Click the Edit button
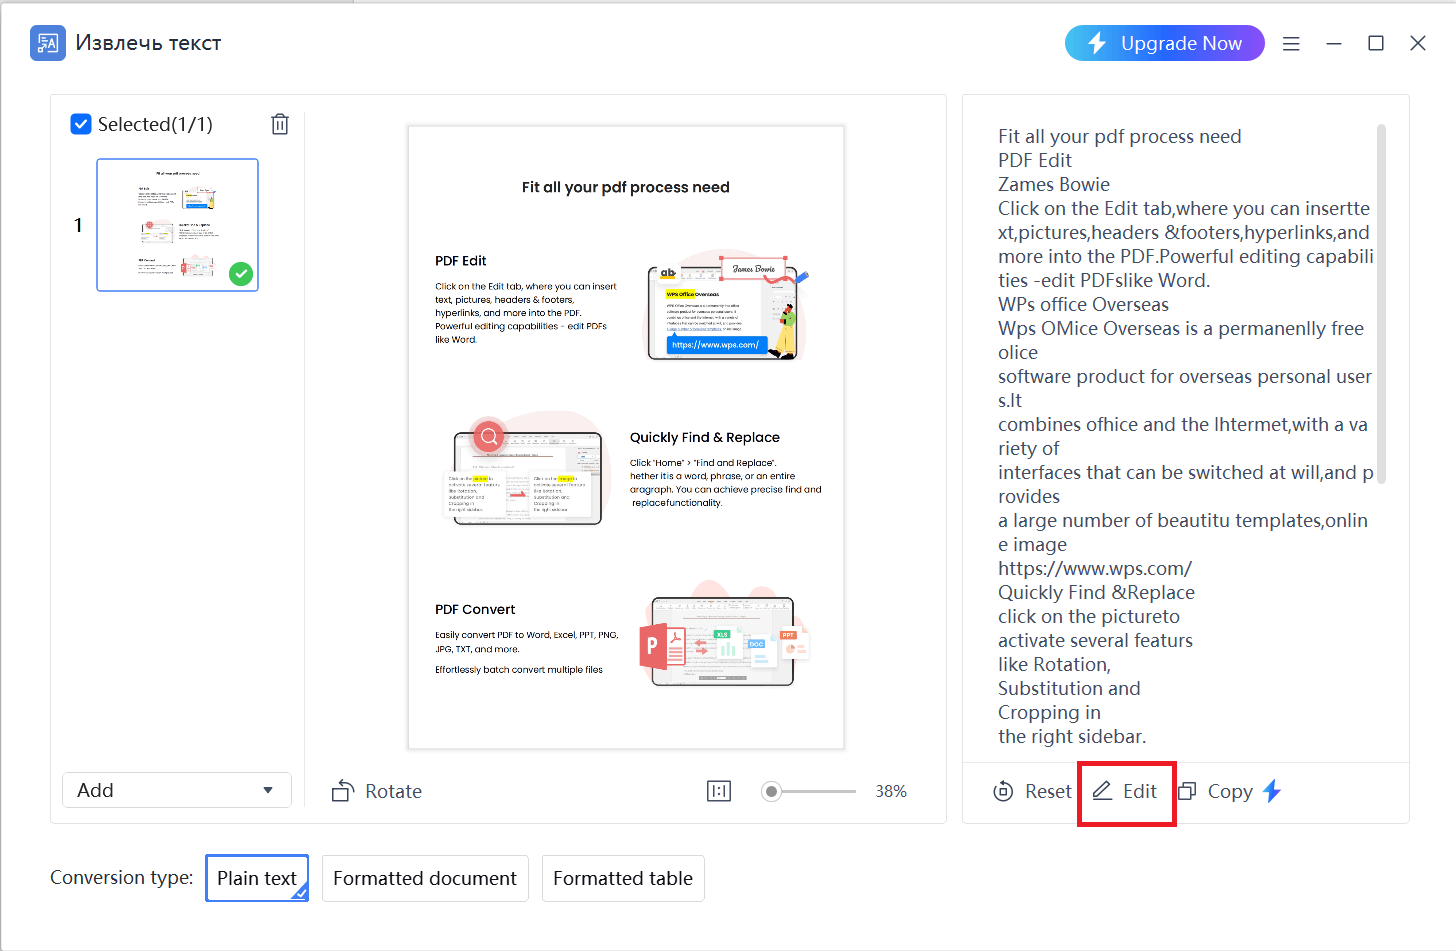 pyautogui.click(x=1126, y=791)
